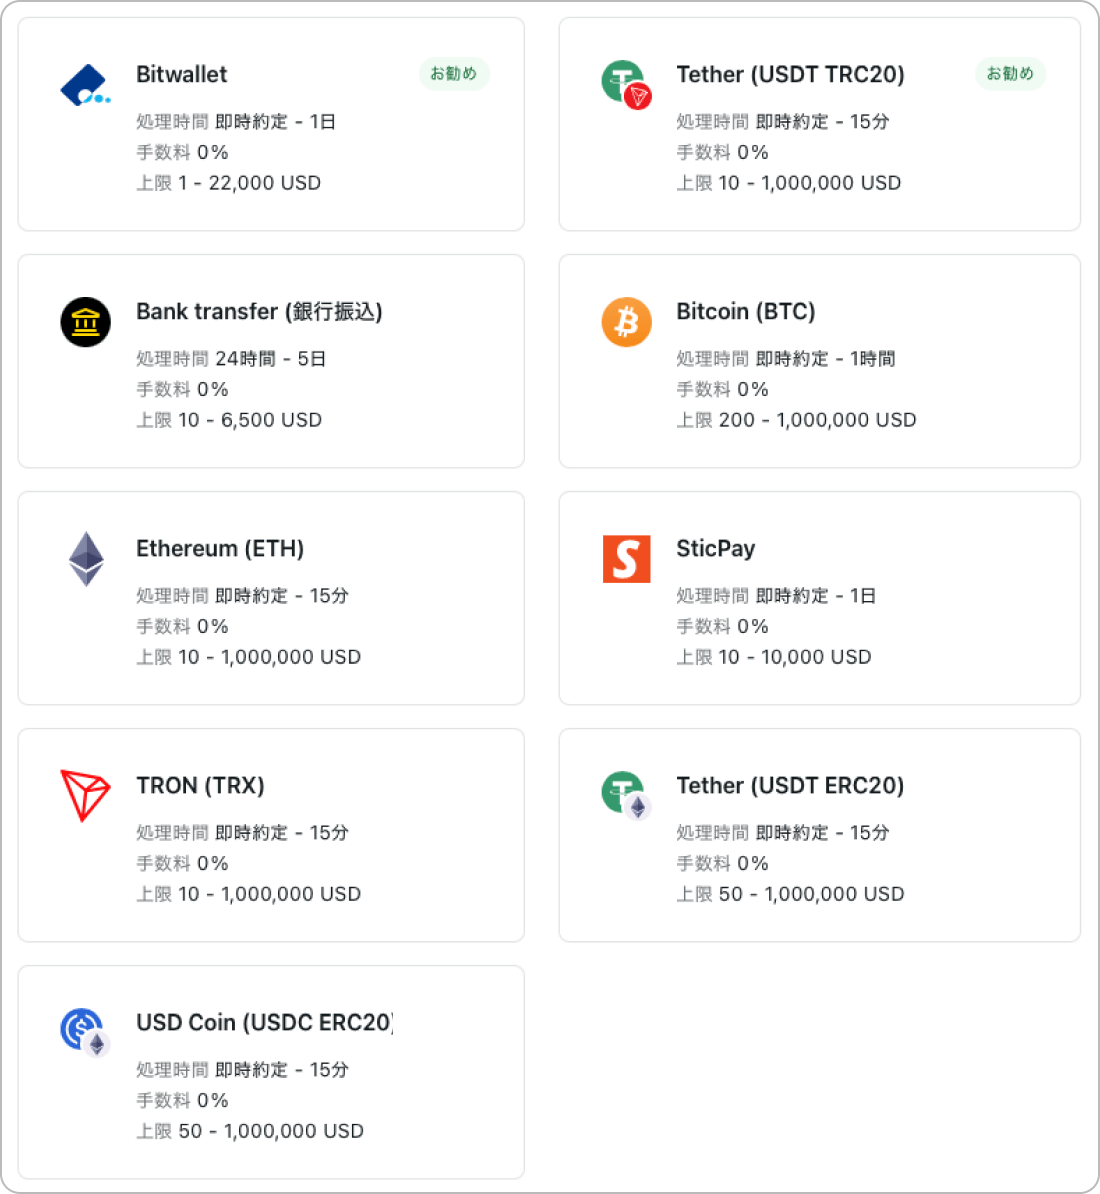This screenshot has height=1194, width=1100.
Task: Choose the StickPay payment title
Action: pyautogui.click(x=716, y=548)
